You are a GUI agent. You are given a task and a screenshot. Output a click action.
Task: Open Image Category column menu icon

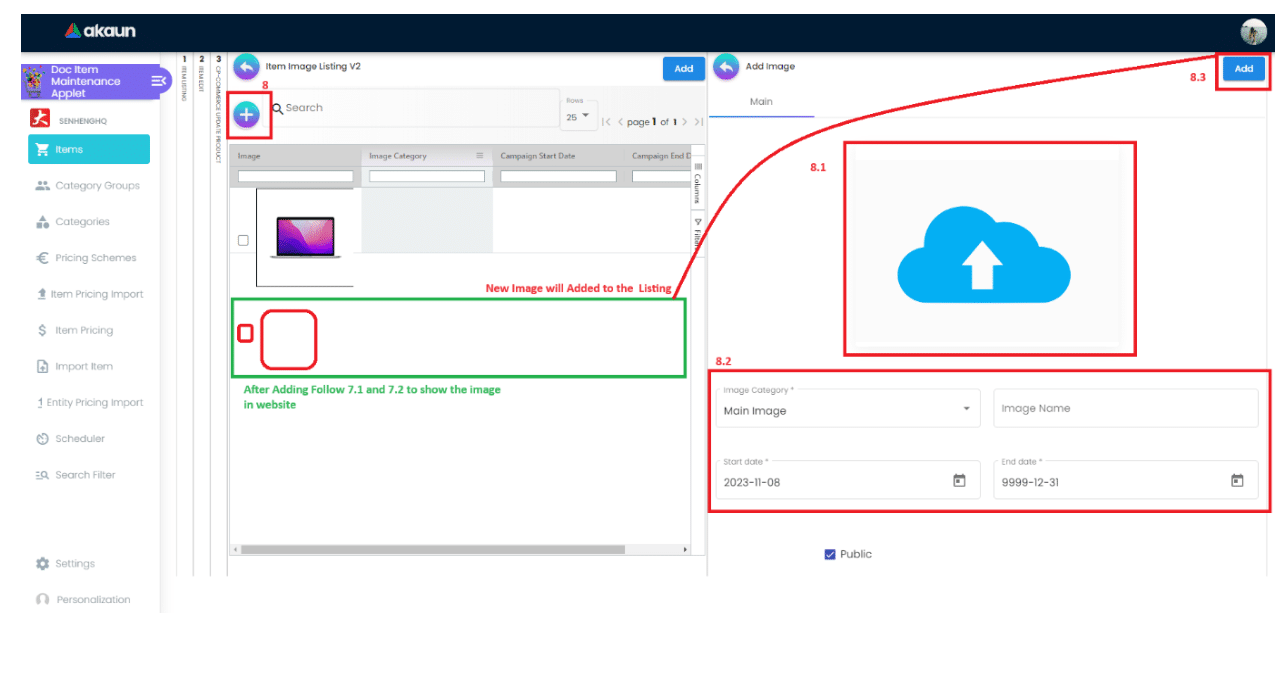480,156
